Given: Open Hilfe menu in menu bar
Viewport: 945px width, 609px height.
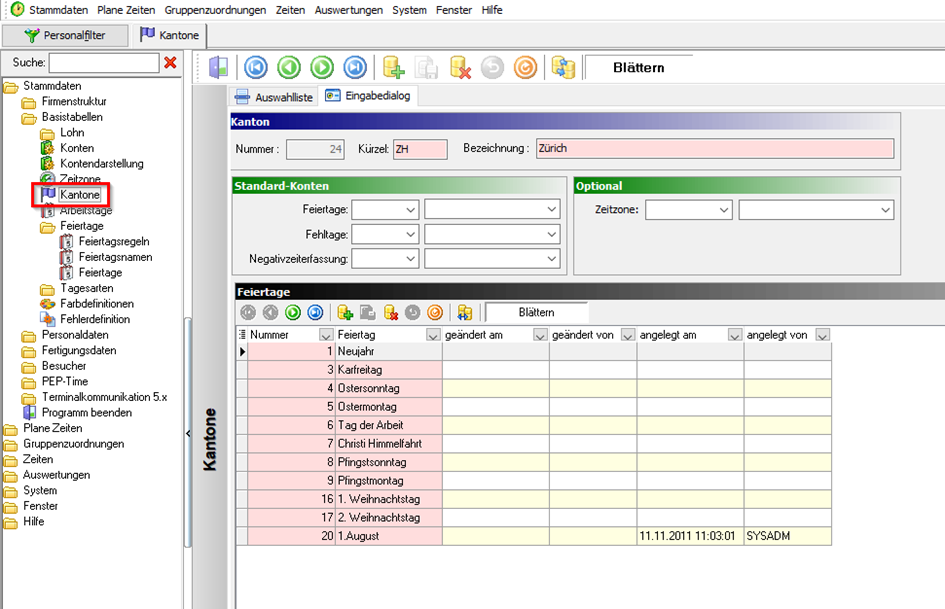Looking at the screenshot, I should (x=492, y=10).
